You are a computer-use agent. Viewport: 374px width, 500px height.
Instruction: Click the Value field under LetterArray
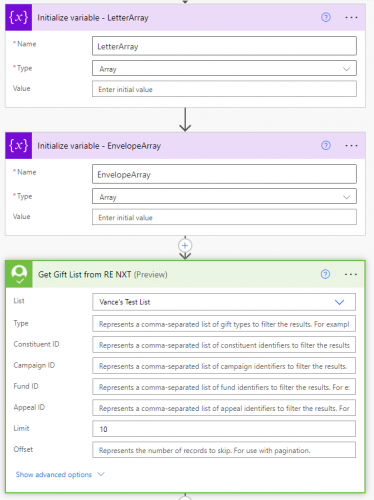(x=224, y=89)
